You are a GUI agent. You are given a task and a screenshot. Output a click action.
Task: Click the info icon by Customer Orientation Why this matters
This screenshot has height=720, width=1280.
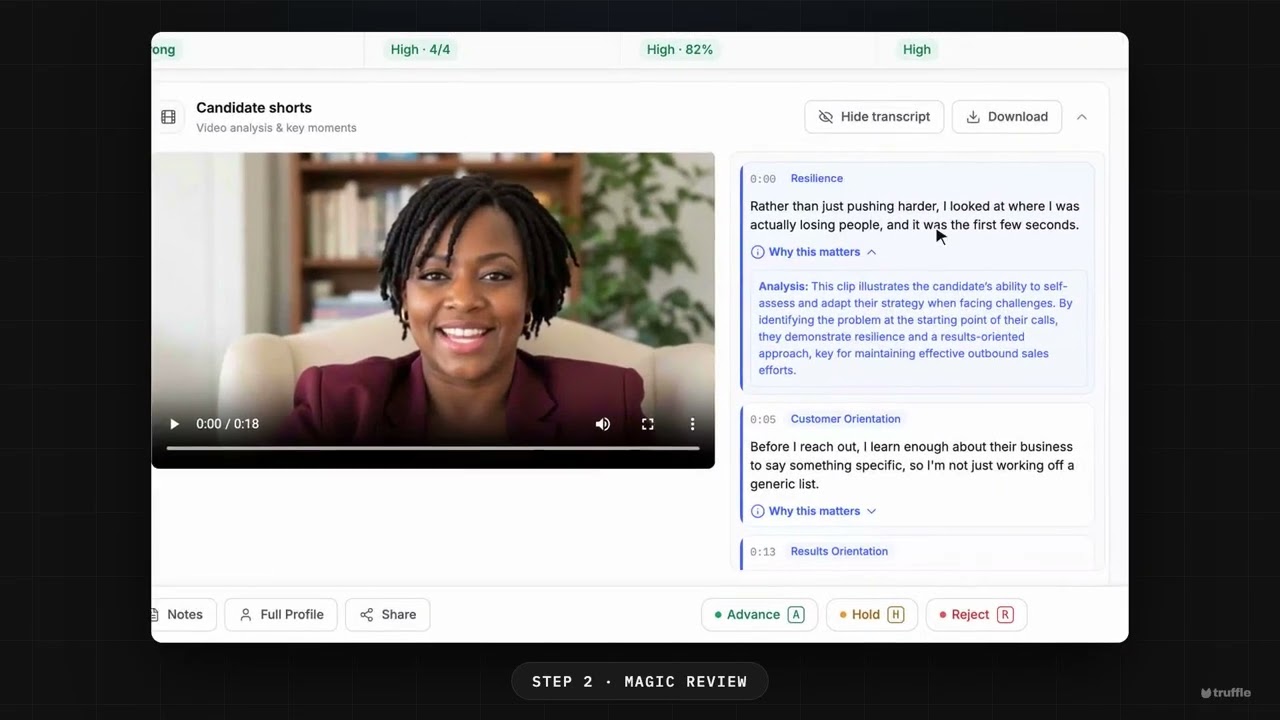(x=758, y=511)
